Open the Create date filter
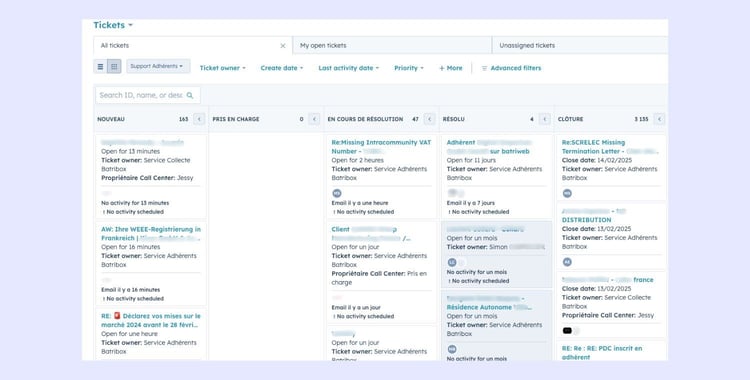750x380 pixels. click(x=282, y=68)
